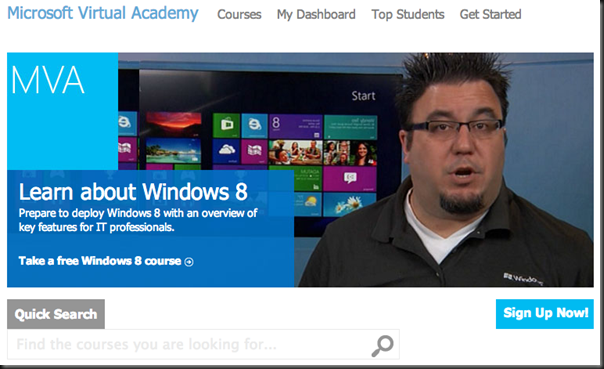This screenshot has height=369, width=604.
Task: Click the daisy flowers desktop tile
Action: (350, 204)
